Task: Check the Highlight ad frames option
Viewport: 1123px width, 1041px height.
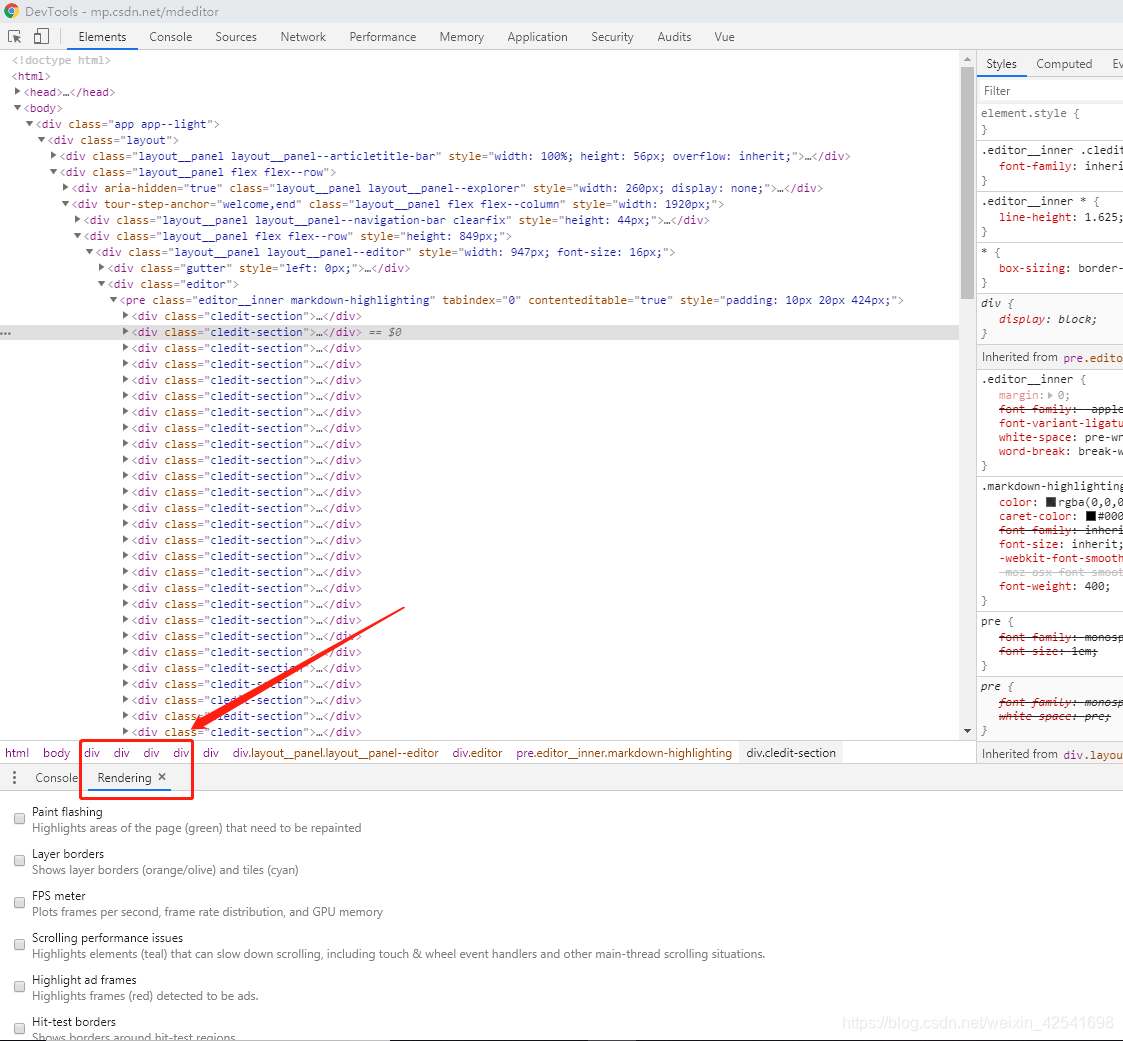Action: coord(19,987)
